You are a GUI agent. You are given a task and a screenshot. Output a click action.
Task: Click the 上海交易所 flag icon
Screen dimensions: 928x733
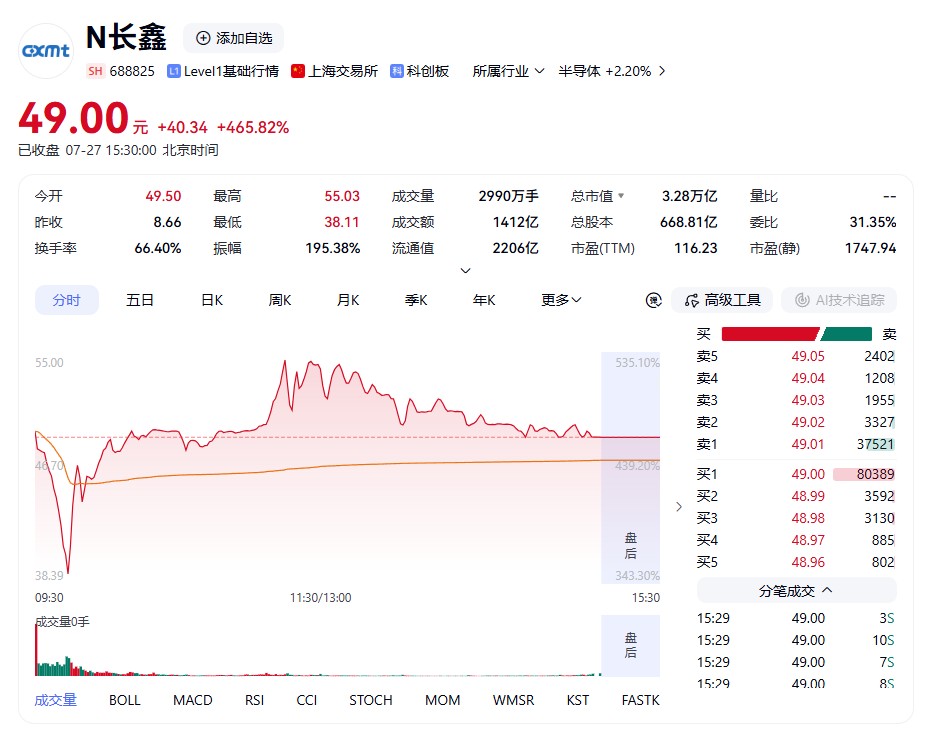(x=298, y=72)
